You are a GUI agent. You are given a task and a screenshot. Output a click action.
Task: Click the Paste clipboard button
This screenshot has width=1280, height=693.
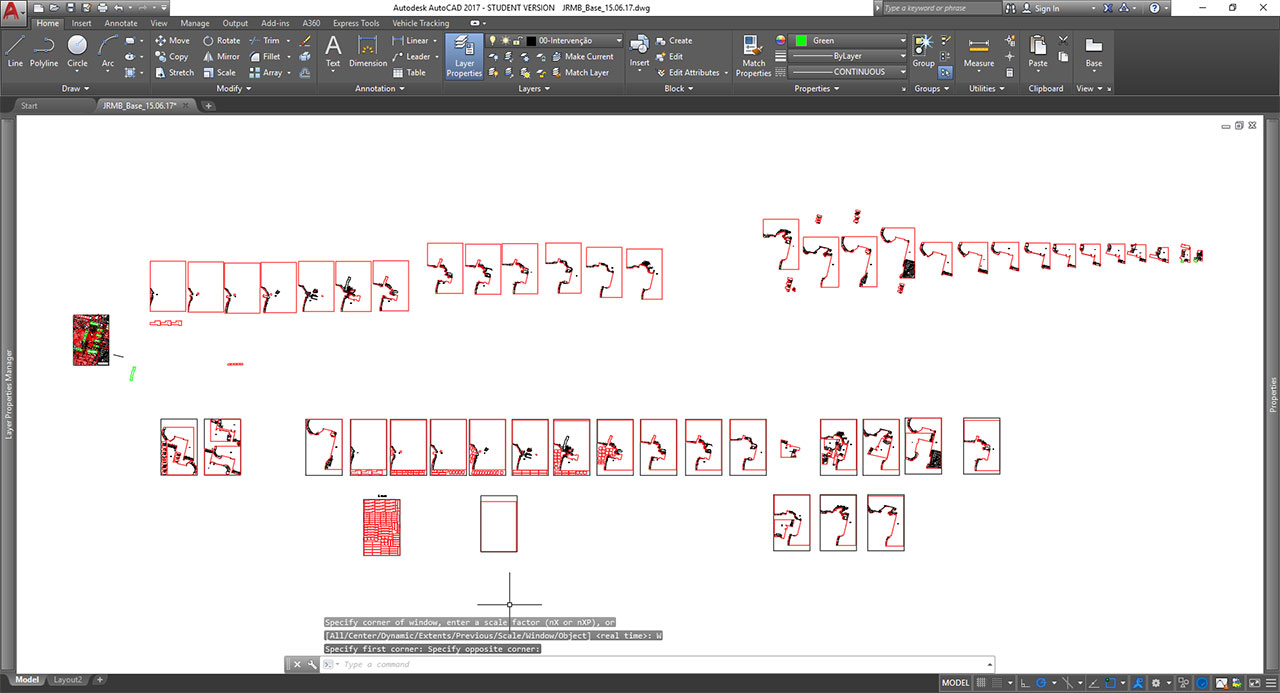pyautogui.click(x=1038, y=51)
